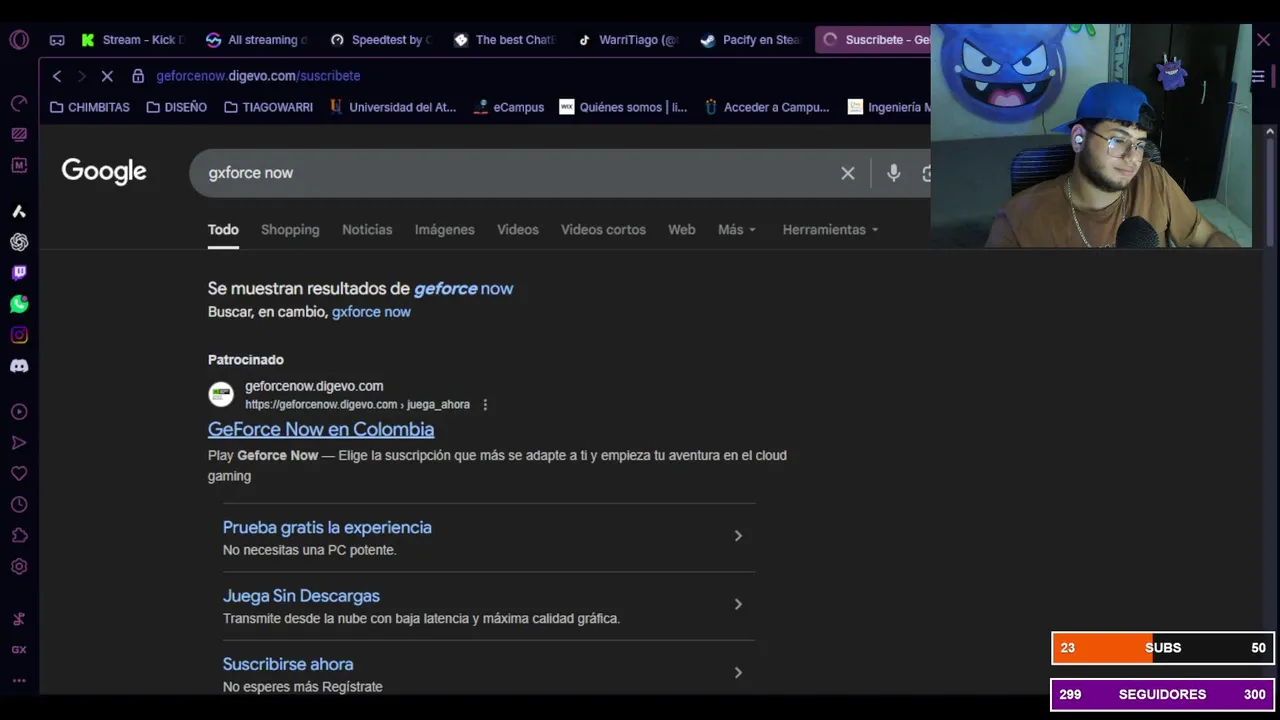Click the SUBS goal progress bar
Viewport: 1280px width, 720px height.
click(x=1163, y=648)
